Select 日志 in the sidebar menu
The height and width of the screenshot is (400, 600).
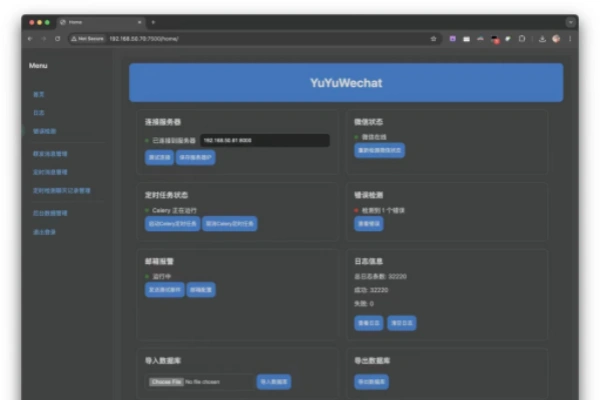38,113
